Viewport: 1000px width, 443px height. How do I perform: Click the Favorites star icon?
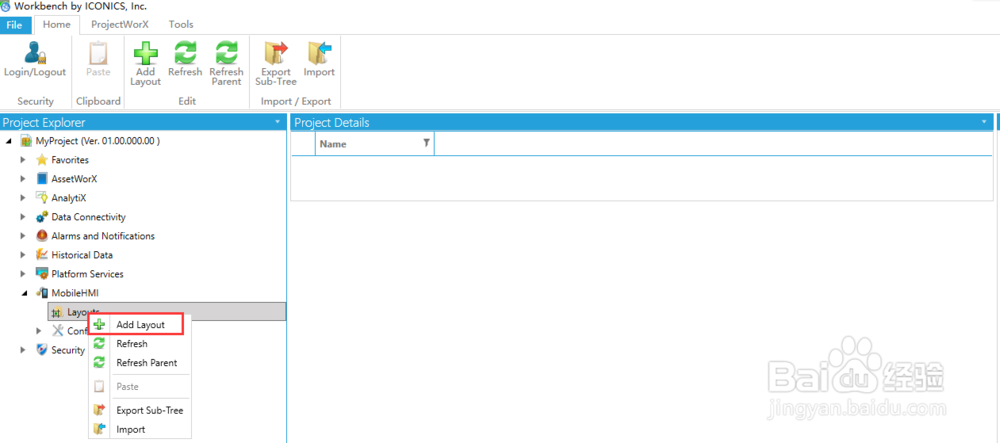coord(42,160)
